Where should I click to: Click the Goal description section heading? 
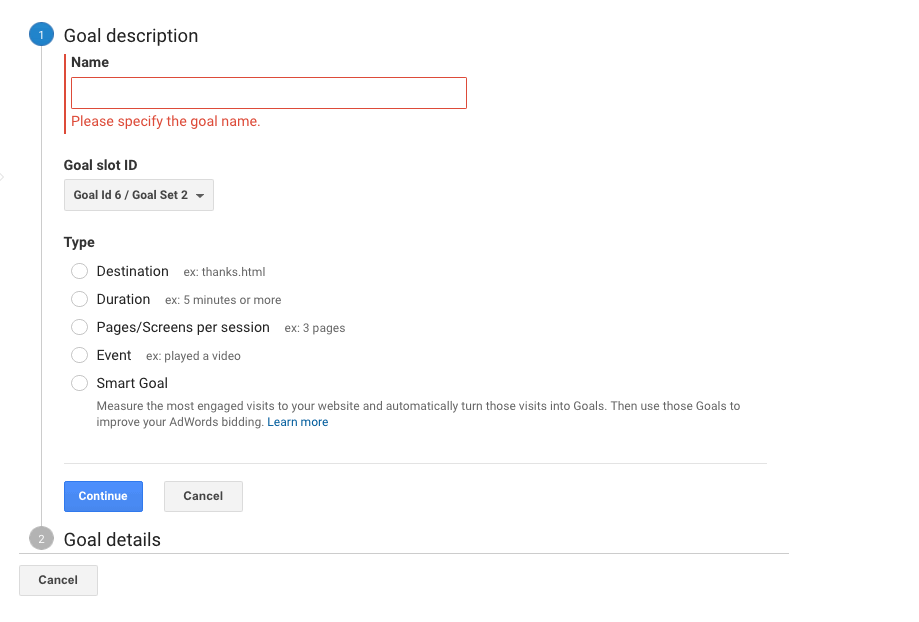[130, 35]
